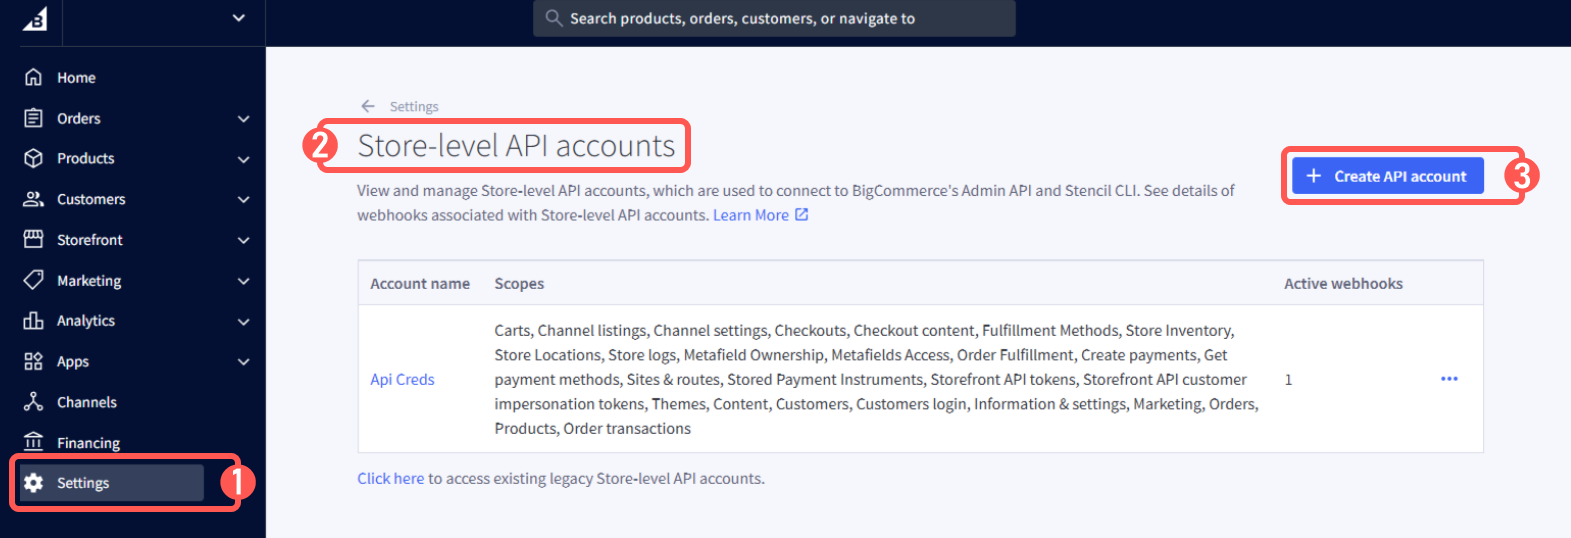Viewport: 1571px width, 538px height.
Task: Click the Financing bank icon
Action: (x=34, y=442)
